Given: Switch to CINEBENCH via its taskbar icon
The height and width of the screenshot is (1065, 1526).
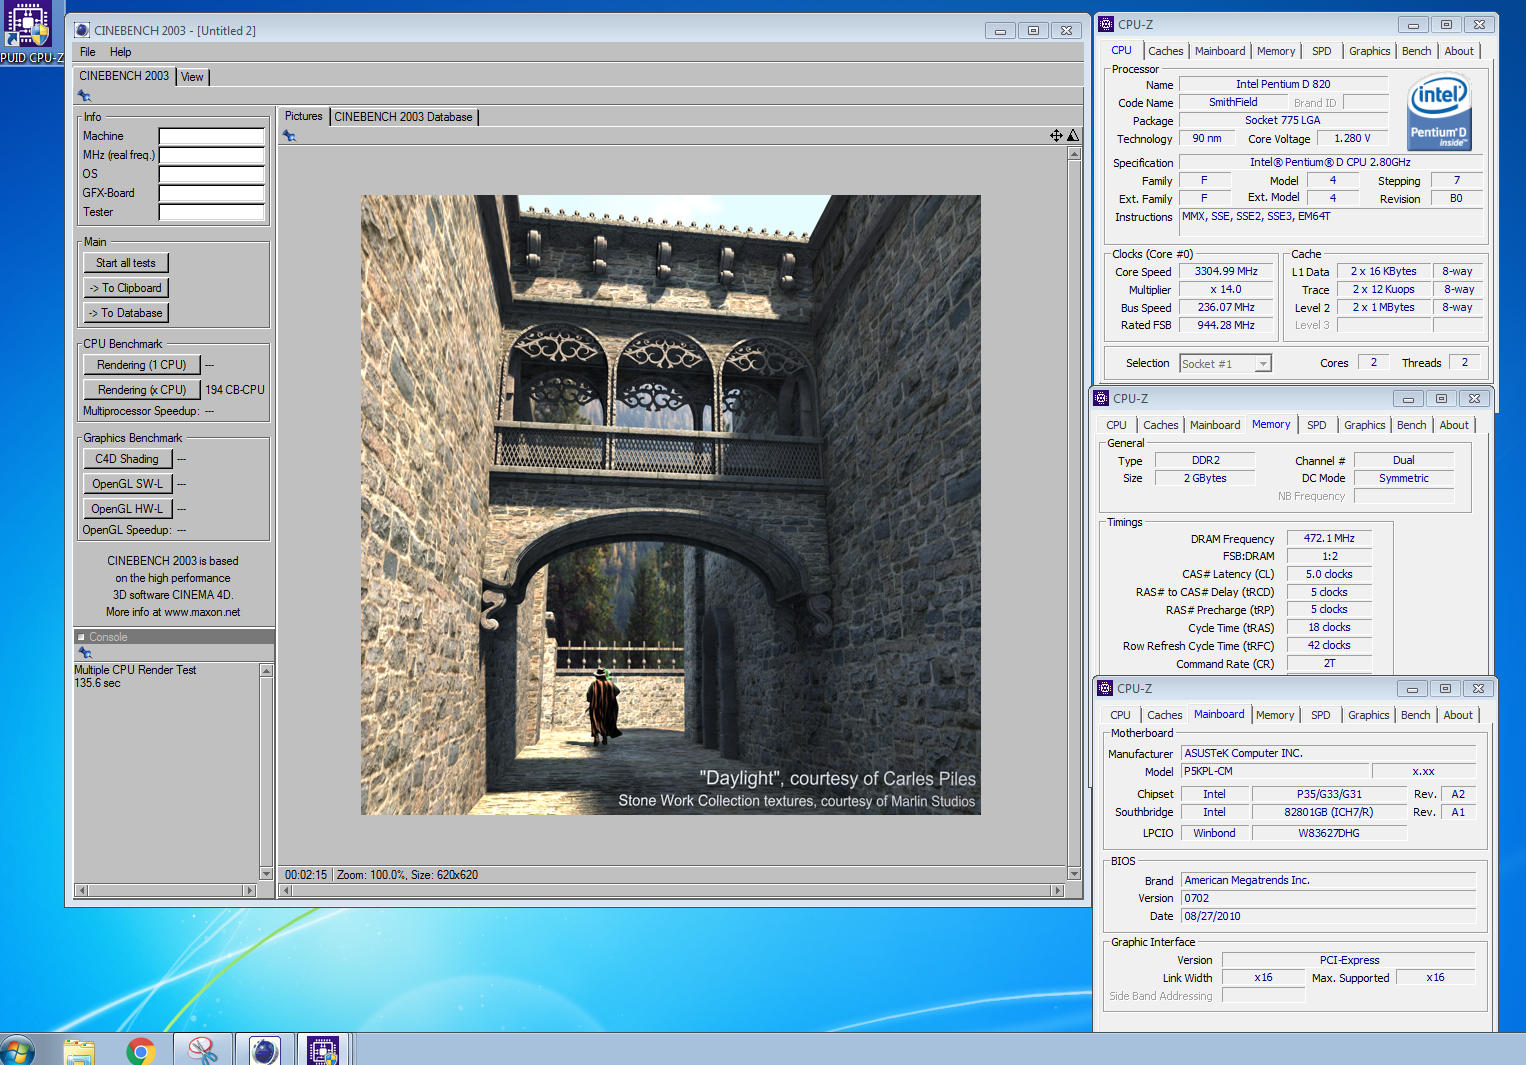Looking at the screenshot, I should tap(265, 1050).
